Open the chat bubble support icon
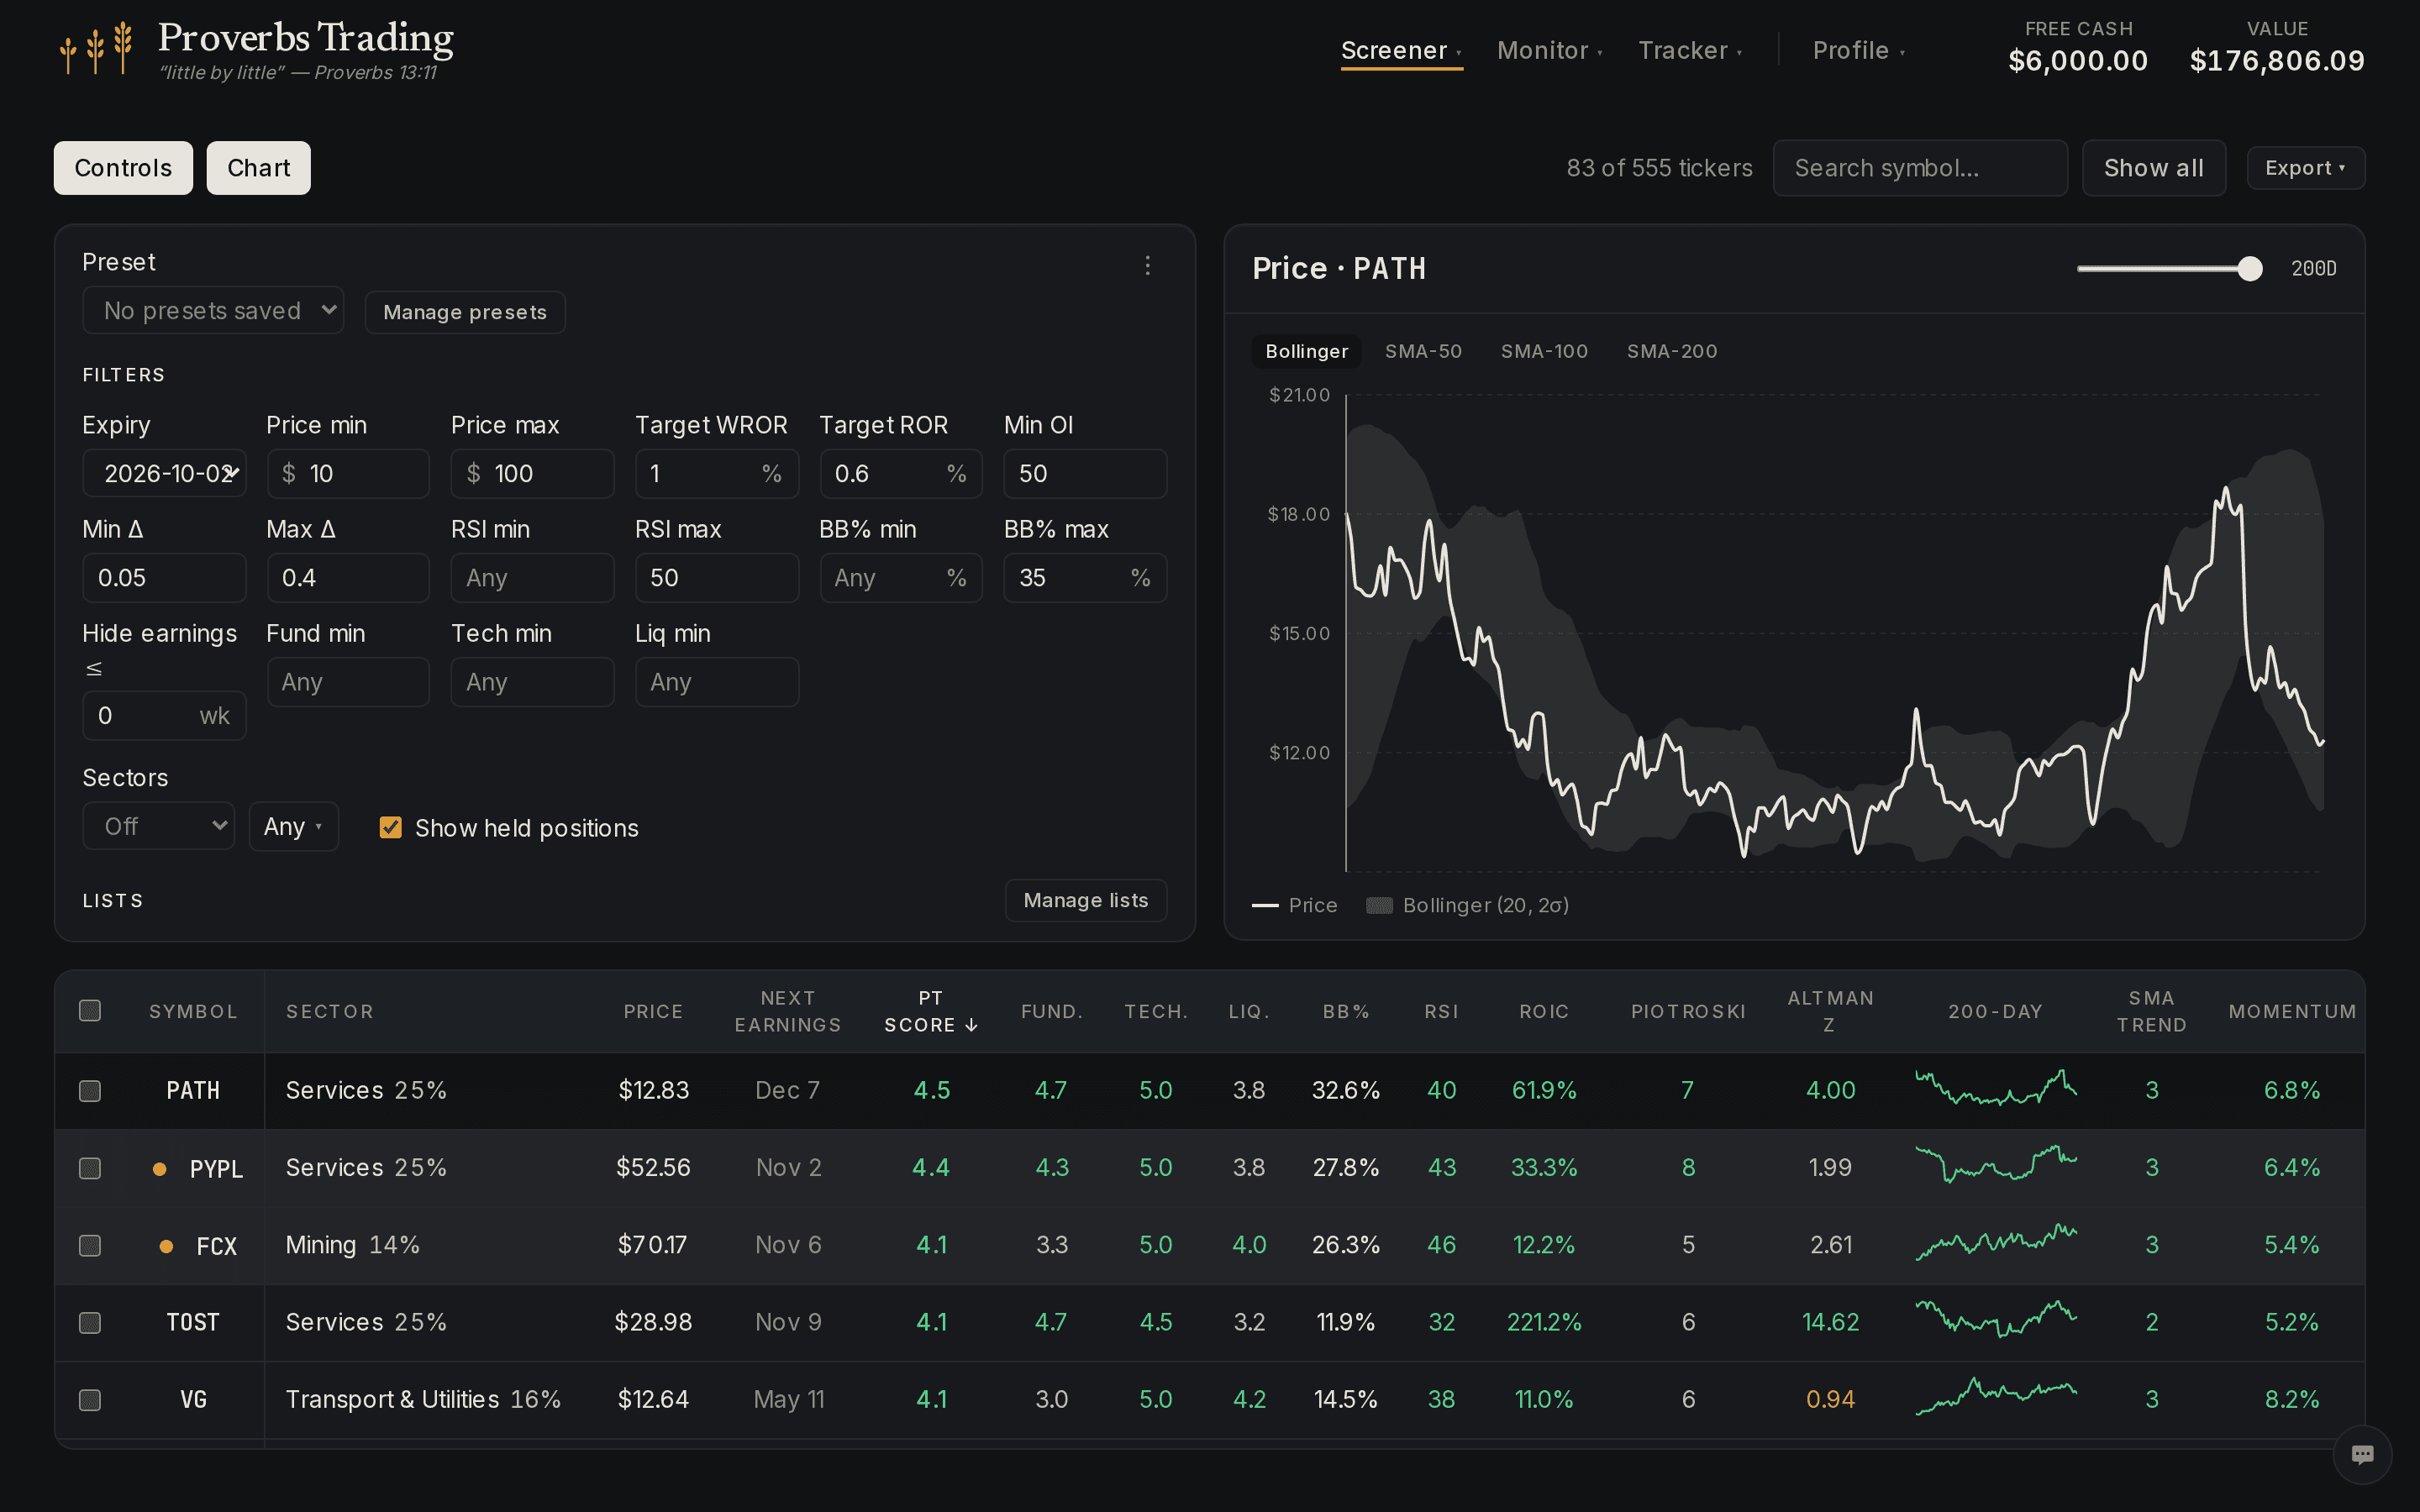This screenshot has height=1512, width=2420. (2362, 1454)
